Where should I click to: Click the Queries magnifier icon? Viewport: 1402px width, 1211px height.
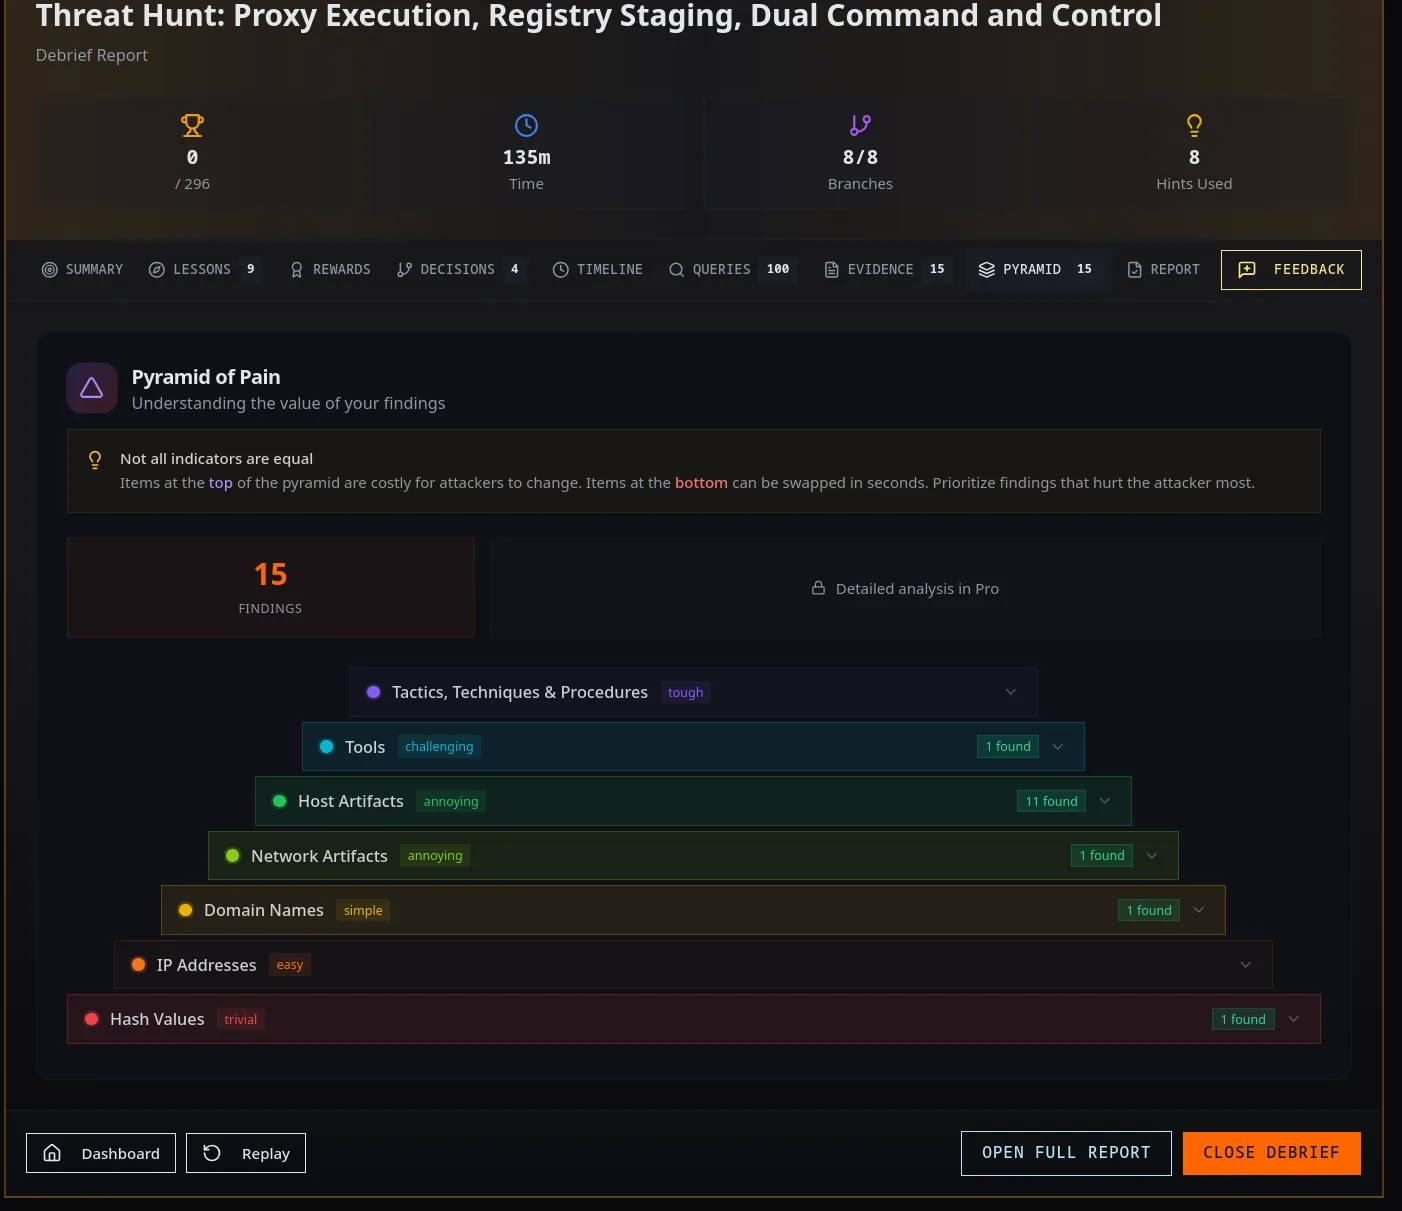pos(677,270)
